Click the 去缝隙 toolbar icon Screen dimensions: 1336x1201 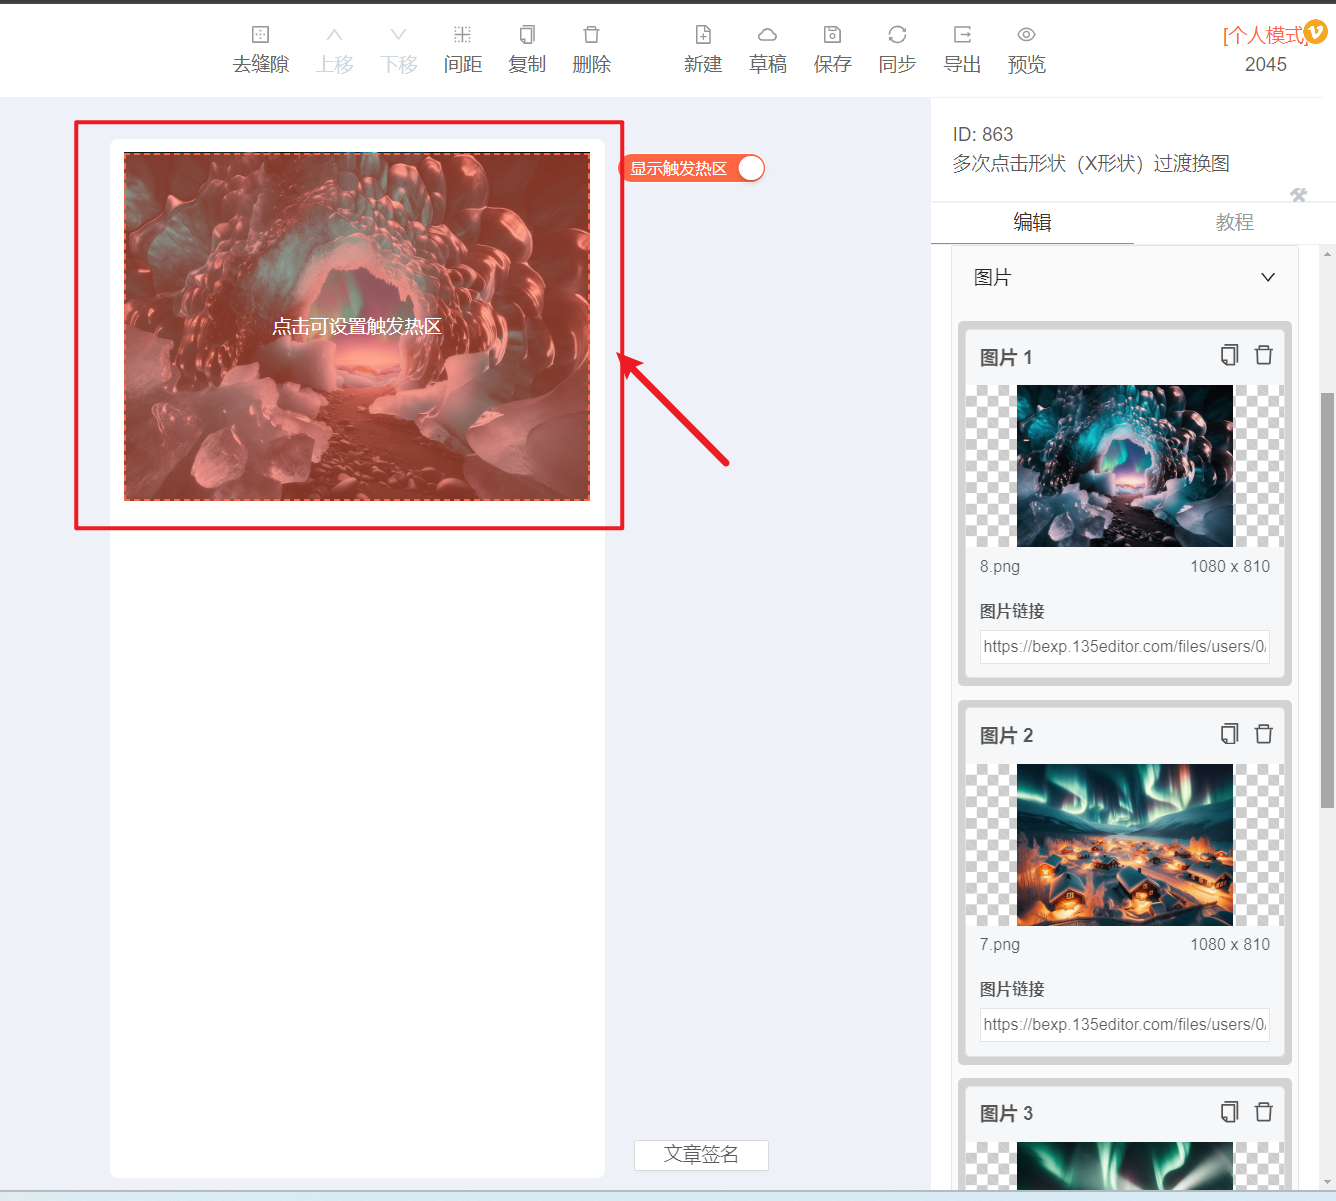[x=260, y=35]
